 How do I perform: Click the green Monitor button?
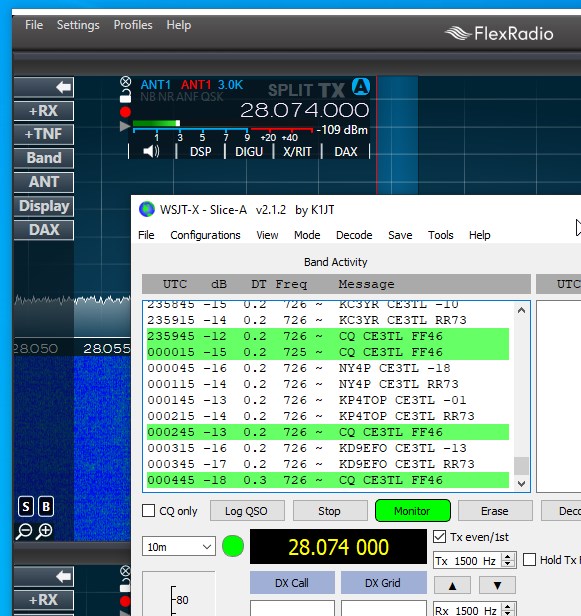point(412,511)
